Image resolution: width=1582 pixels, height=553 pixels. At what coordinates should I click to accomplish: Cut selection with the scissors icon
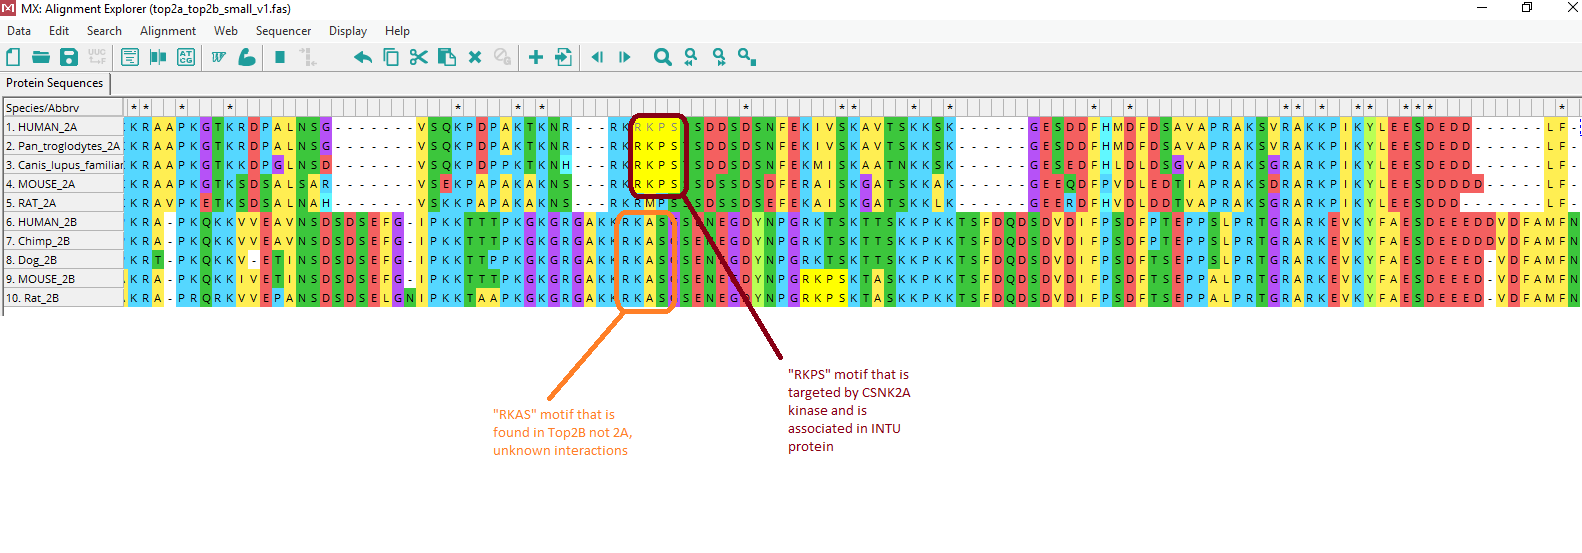click(x=418, y=58)
